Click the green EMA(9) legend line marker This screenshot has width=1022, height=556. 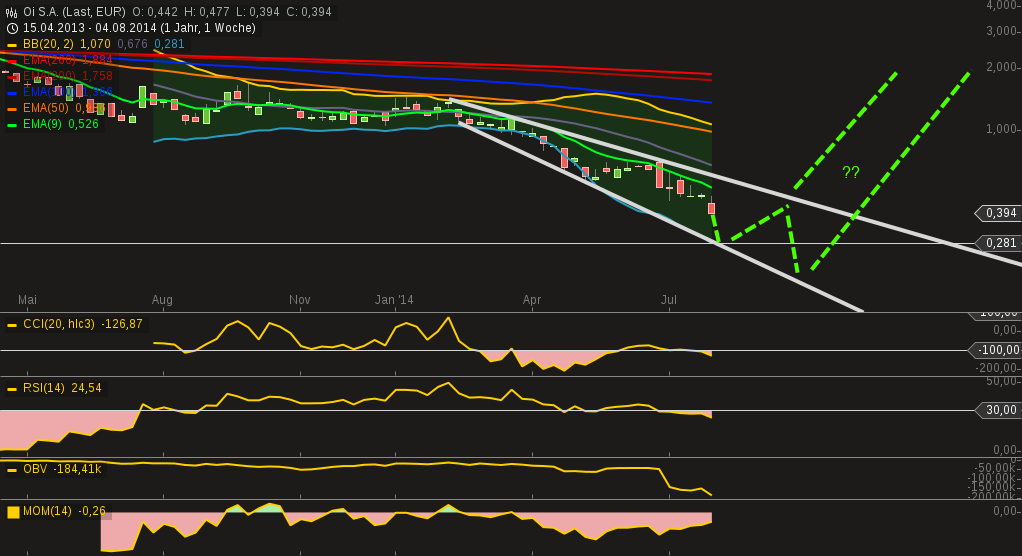pyautogui.click(x=12, y=125)
